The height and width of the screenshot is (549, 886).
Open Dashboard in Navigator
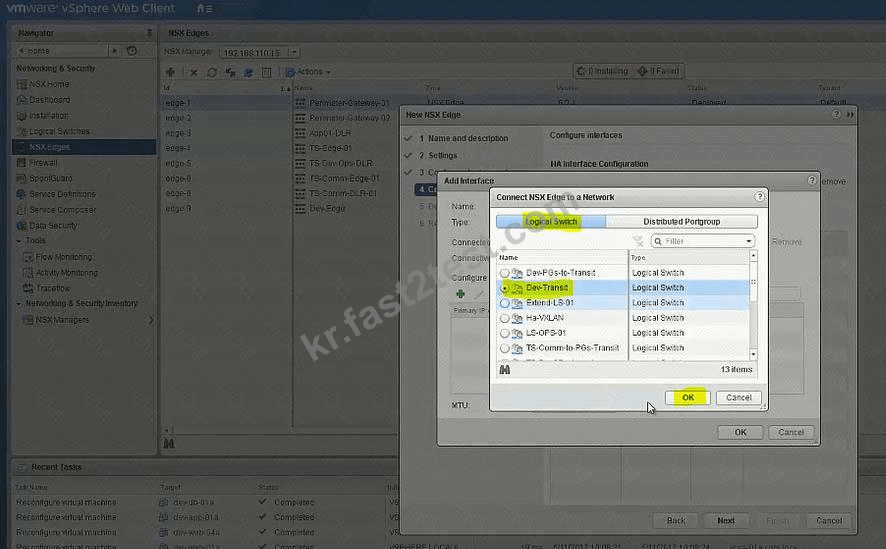(x=50, y=100)
